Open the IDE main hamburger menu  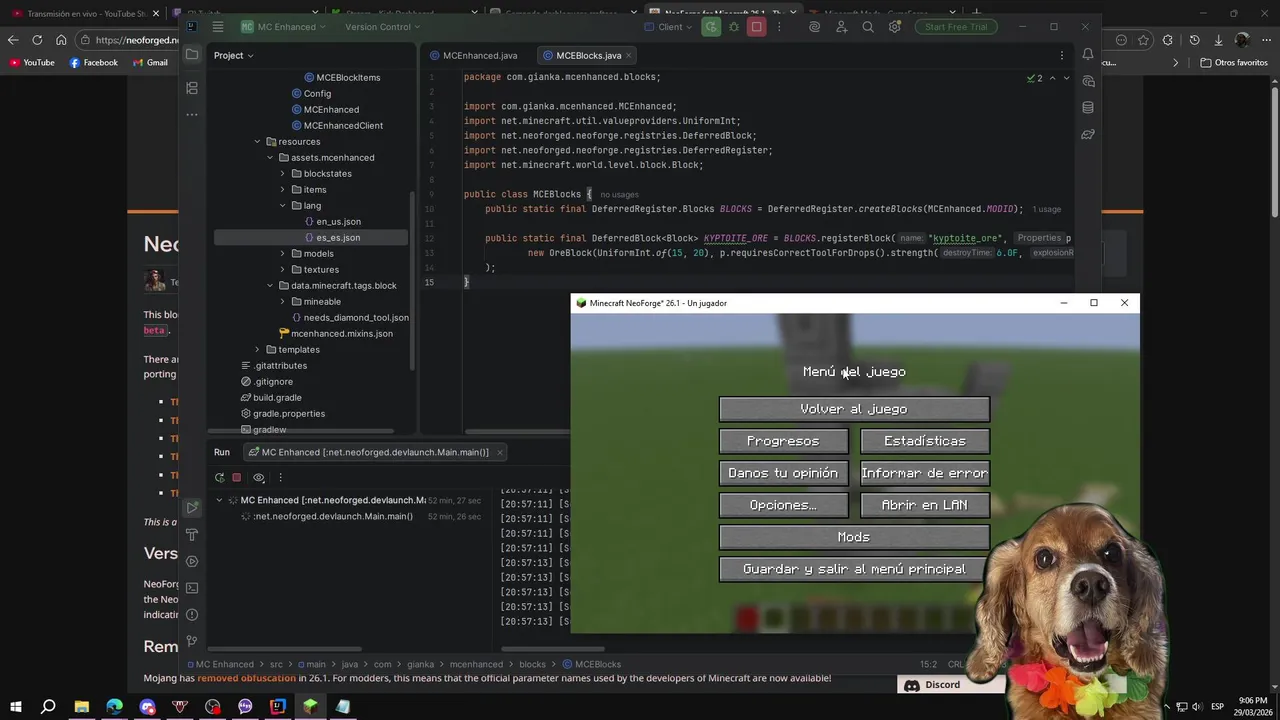pos(218,27)
